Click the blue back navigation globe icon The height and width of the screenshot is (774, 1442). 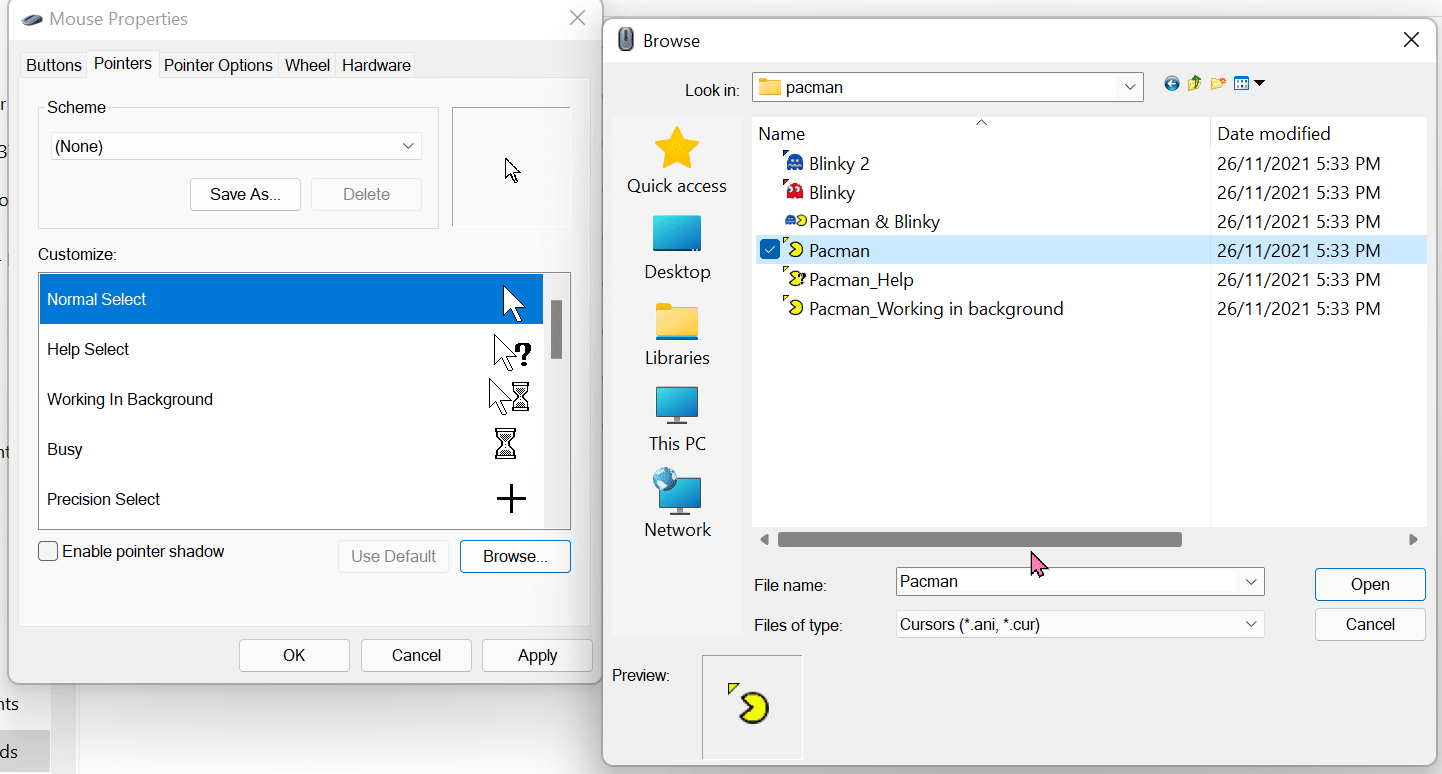[x=1171, y=83]
